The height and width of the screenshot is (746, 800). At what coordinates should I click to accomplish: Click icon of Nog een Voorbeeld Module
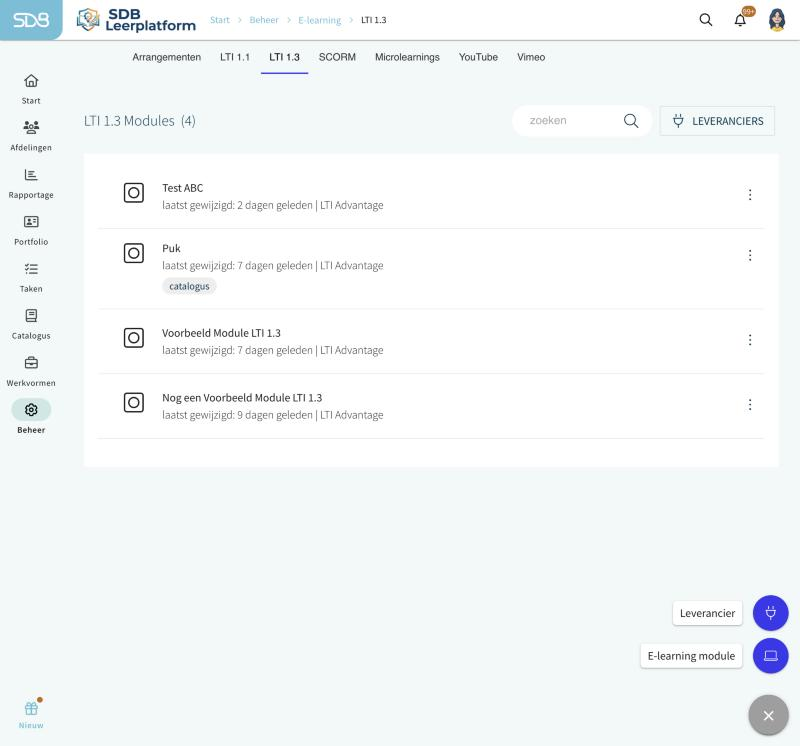134,403
